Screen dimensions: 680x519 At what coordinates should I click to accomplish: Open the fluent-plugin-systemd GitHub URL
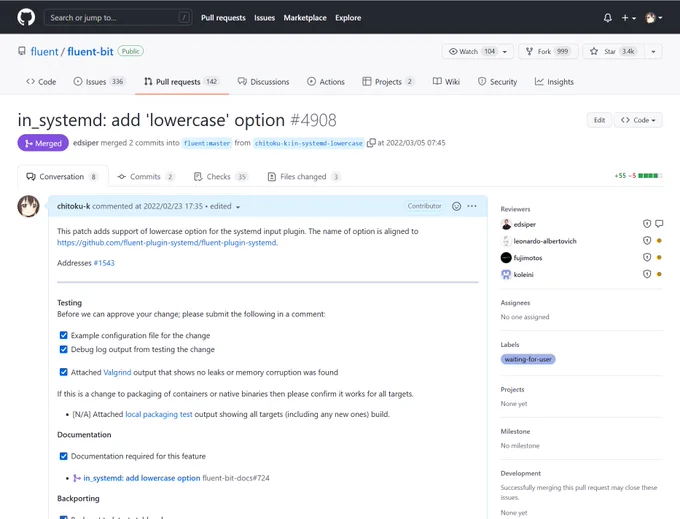point(167,243)
